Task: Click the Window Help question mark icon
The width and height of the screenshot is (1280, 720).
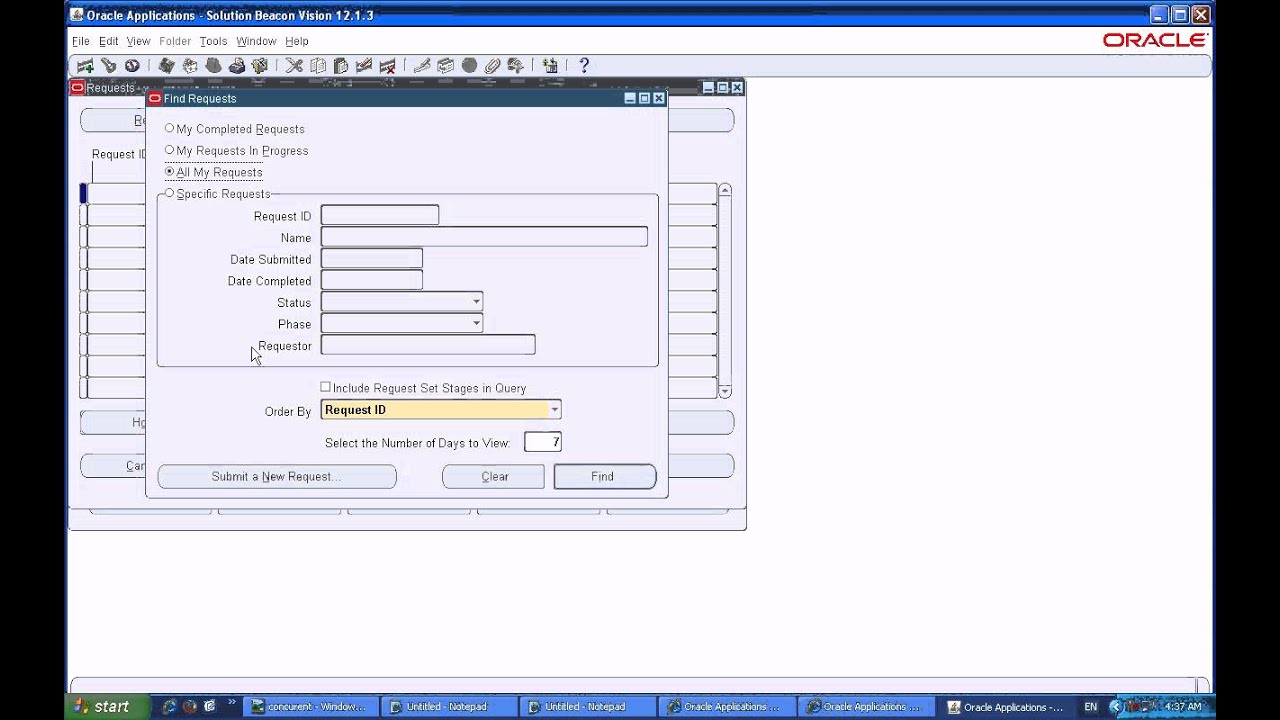Action: [584, 66]
